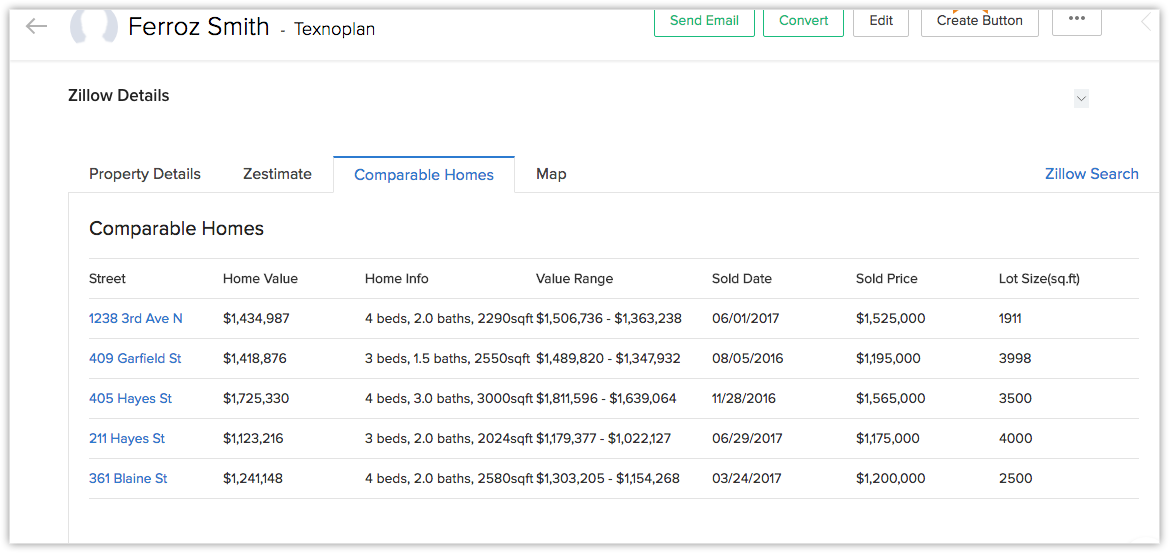The height and width of the screenshot is (553, 1169).
Task: Click the home value $1,418,876
Action: point(255,358)
